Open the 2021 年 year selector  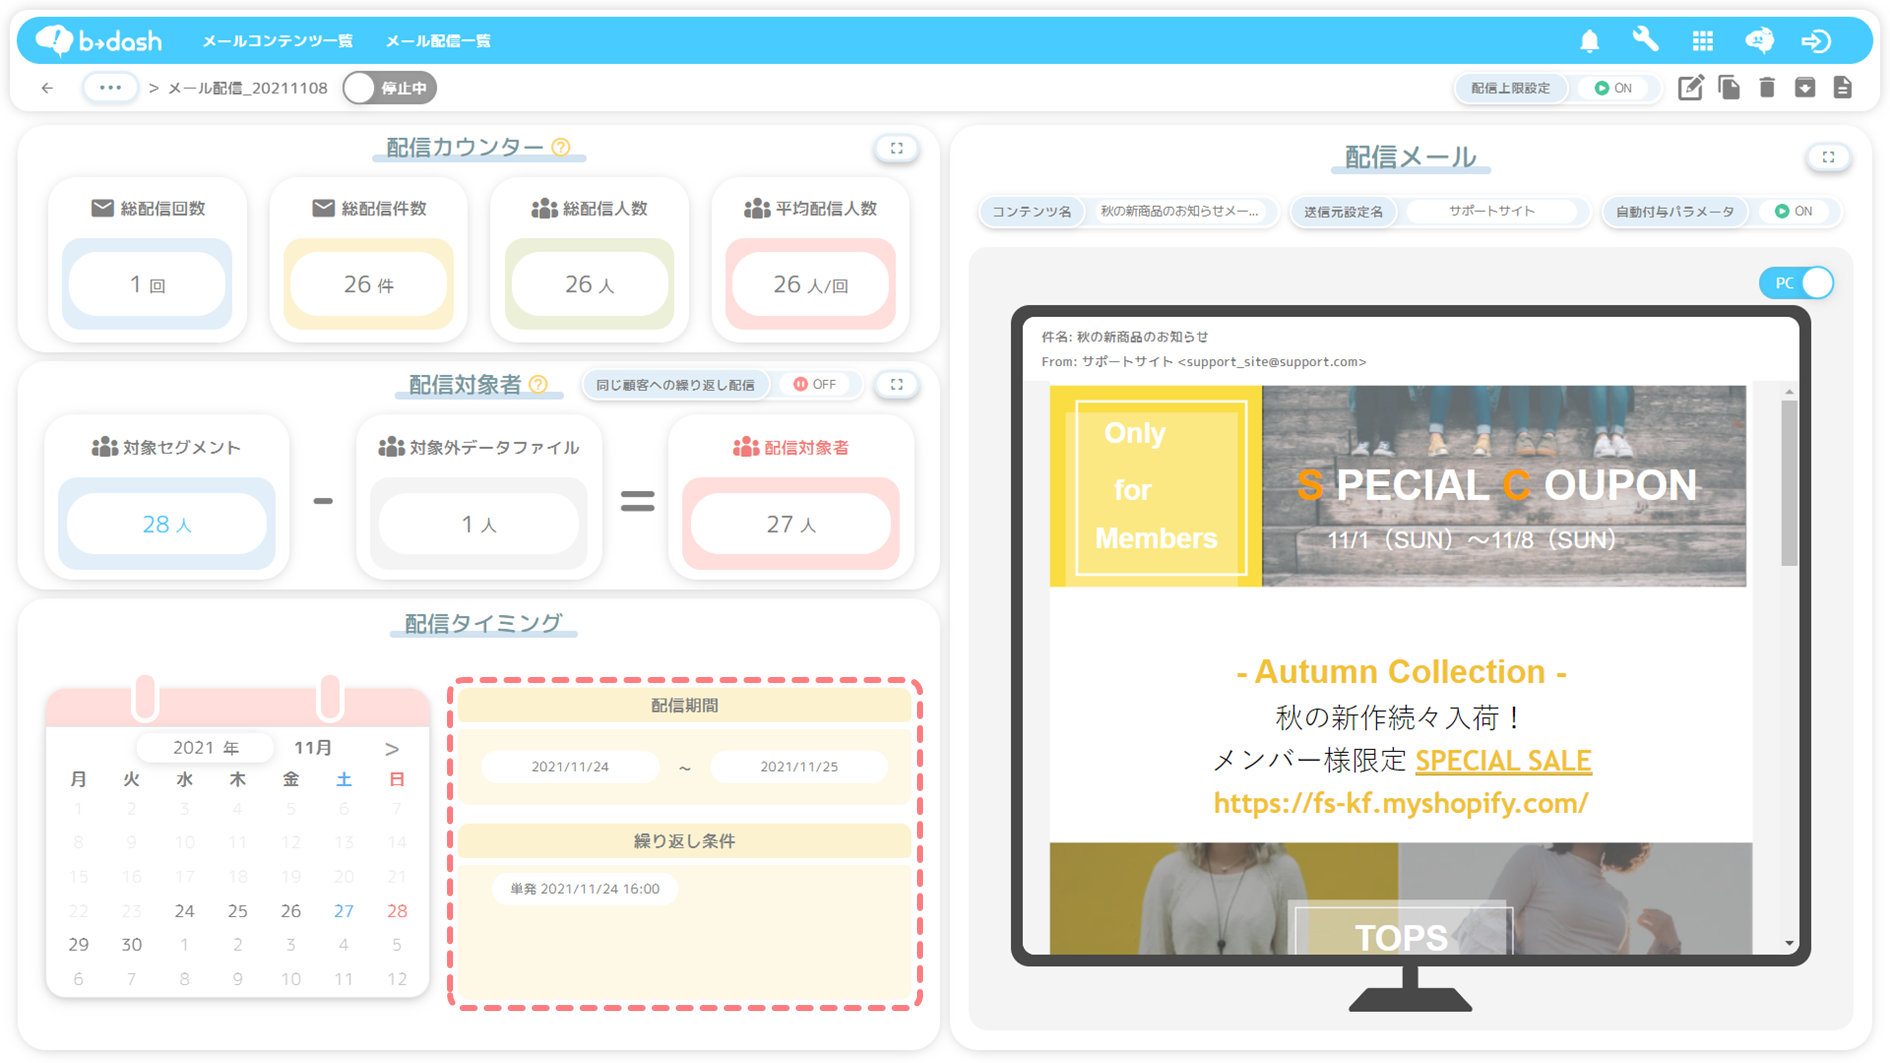point(205,748)
